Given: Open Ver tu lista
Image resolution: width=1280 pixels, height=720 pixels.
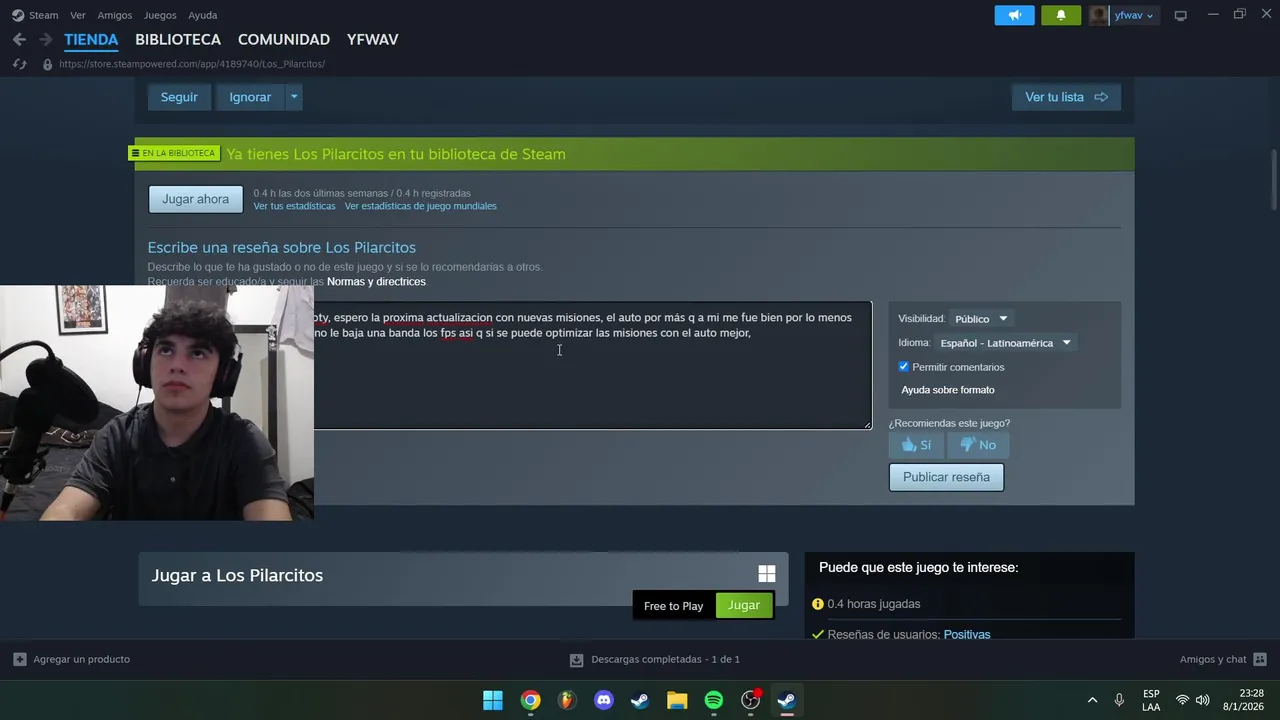Looking at the screenshot, I should (x=1066, y=97).
